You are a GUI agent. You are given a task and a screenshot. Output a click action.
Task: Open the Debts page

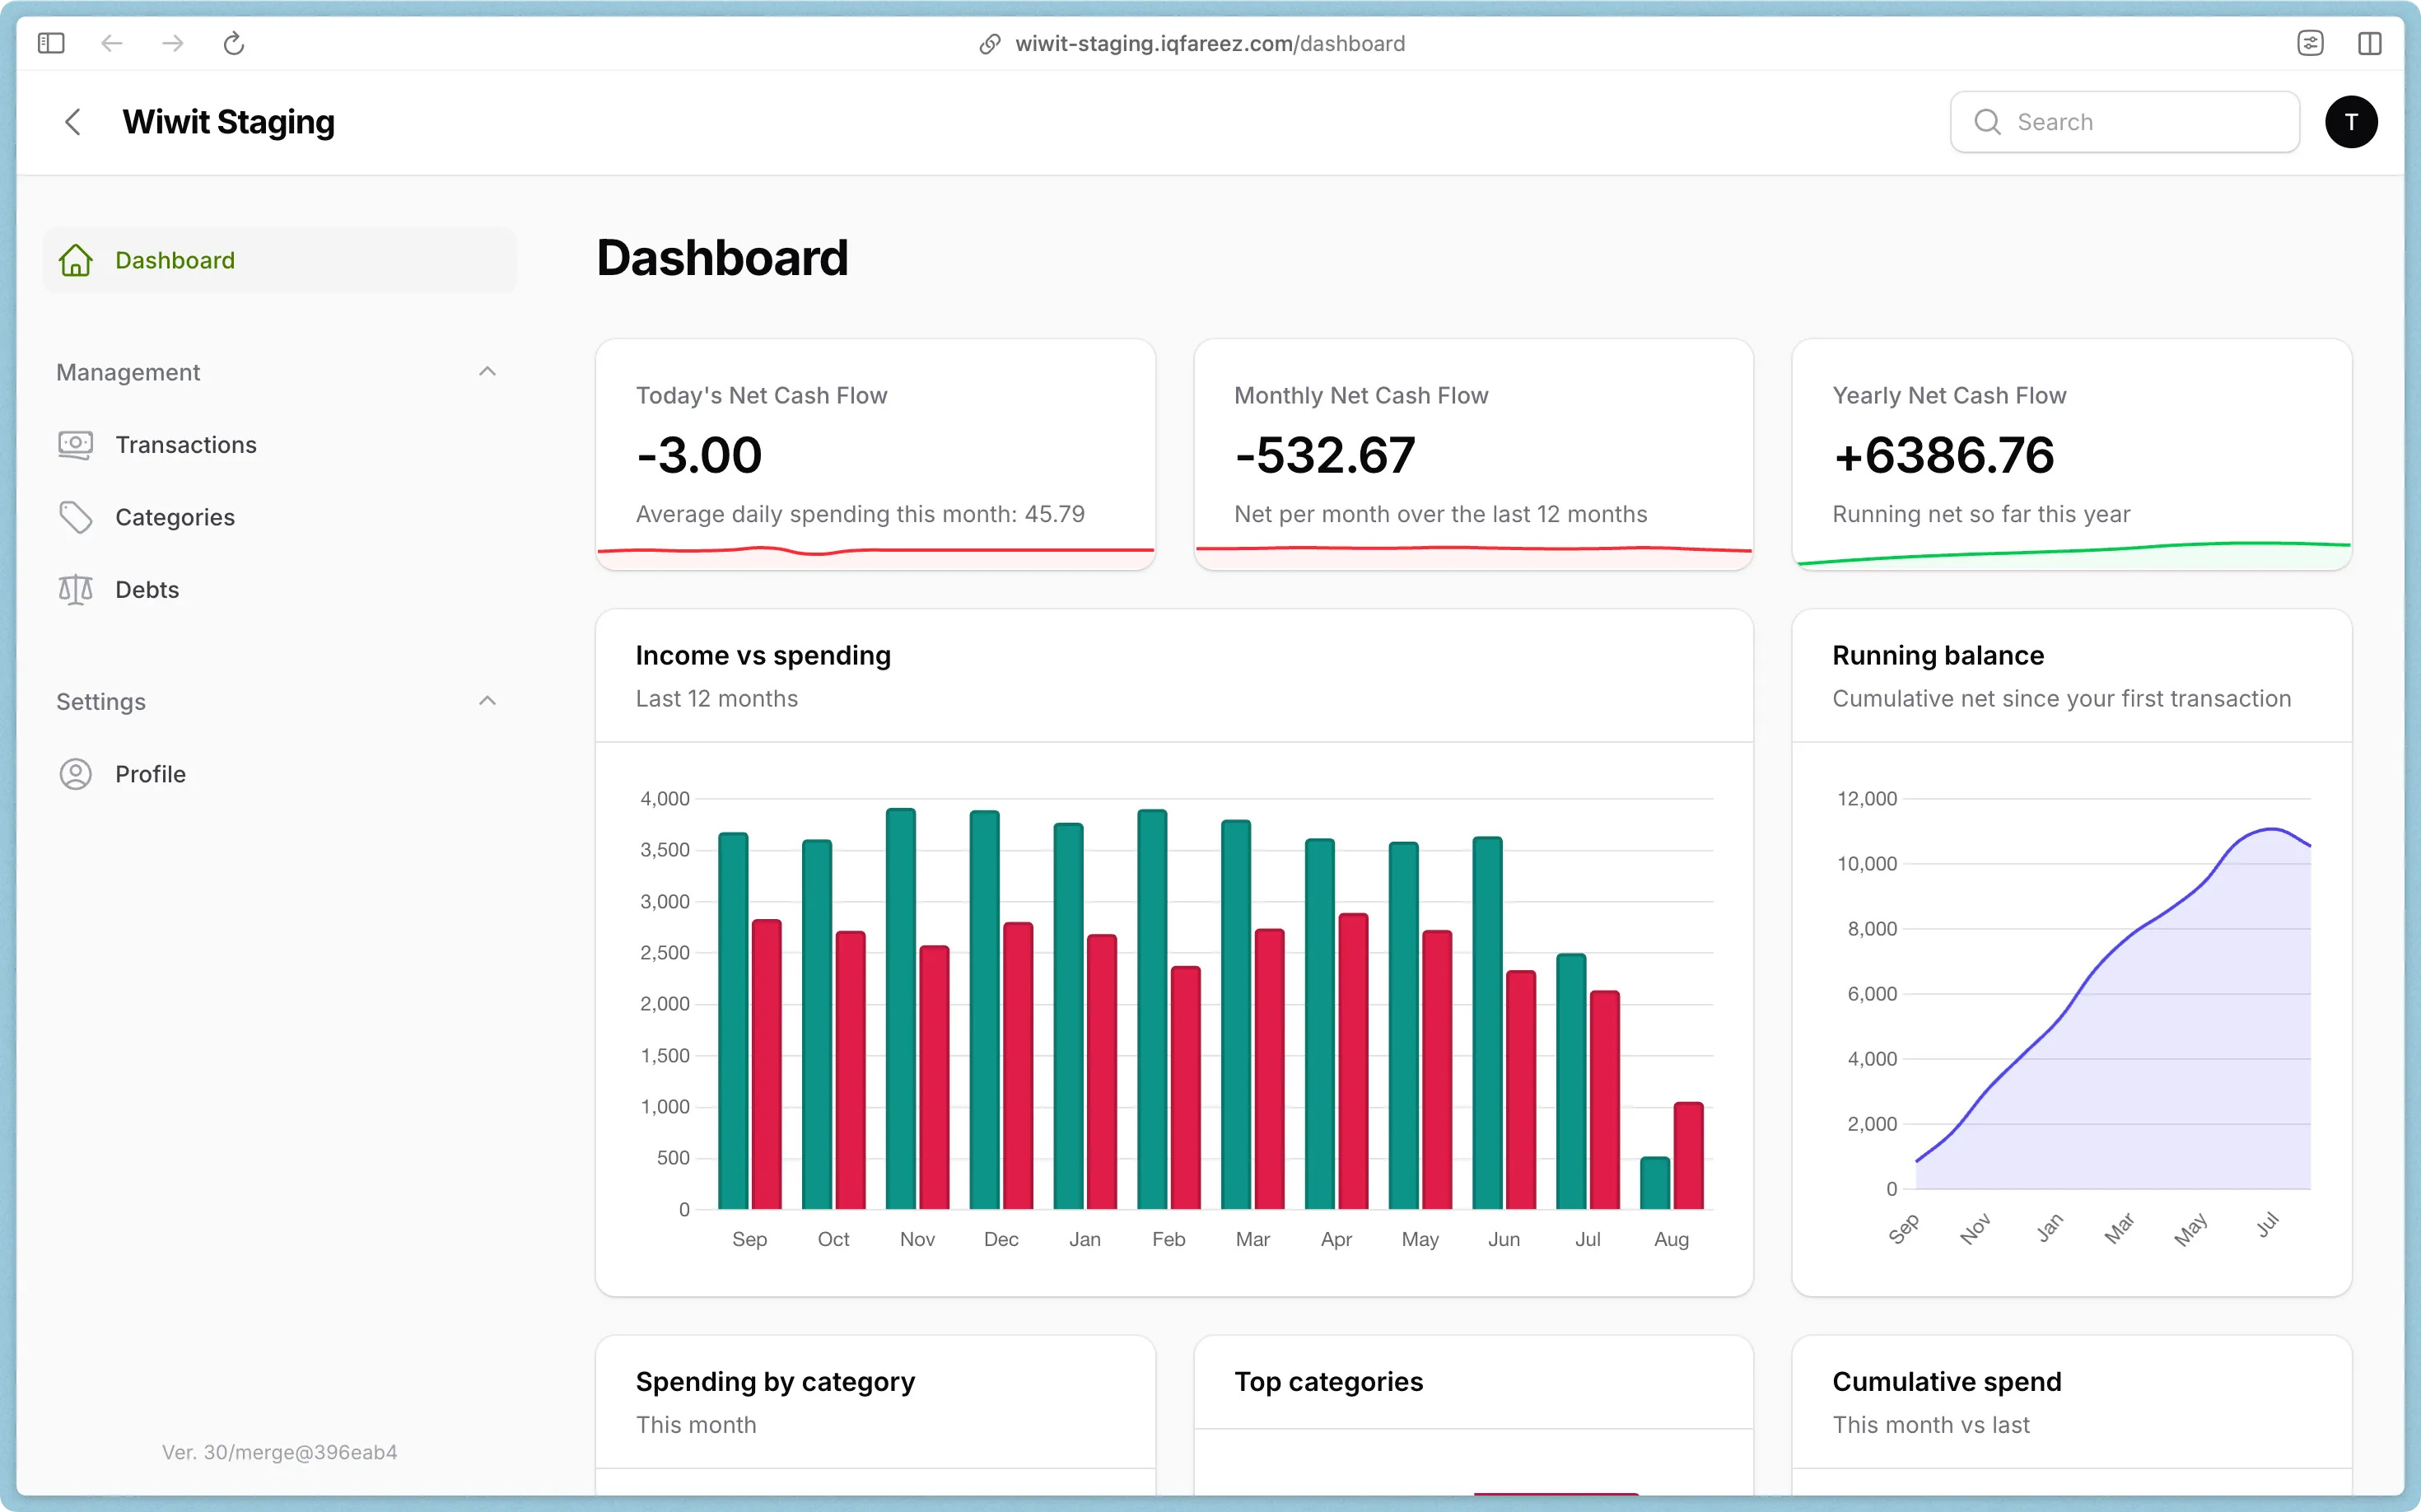tap(280, 589)
